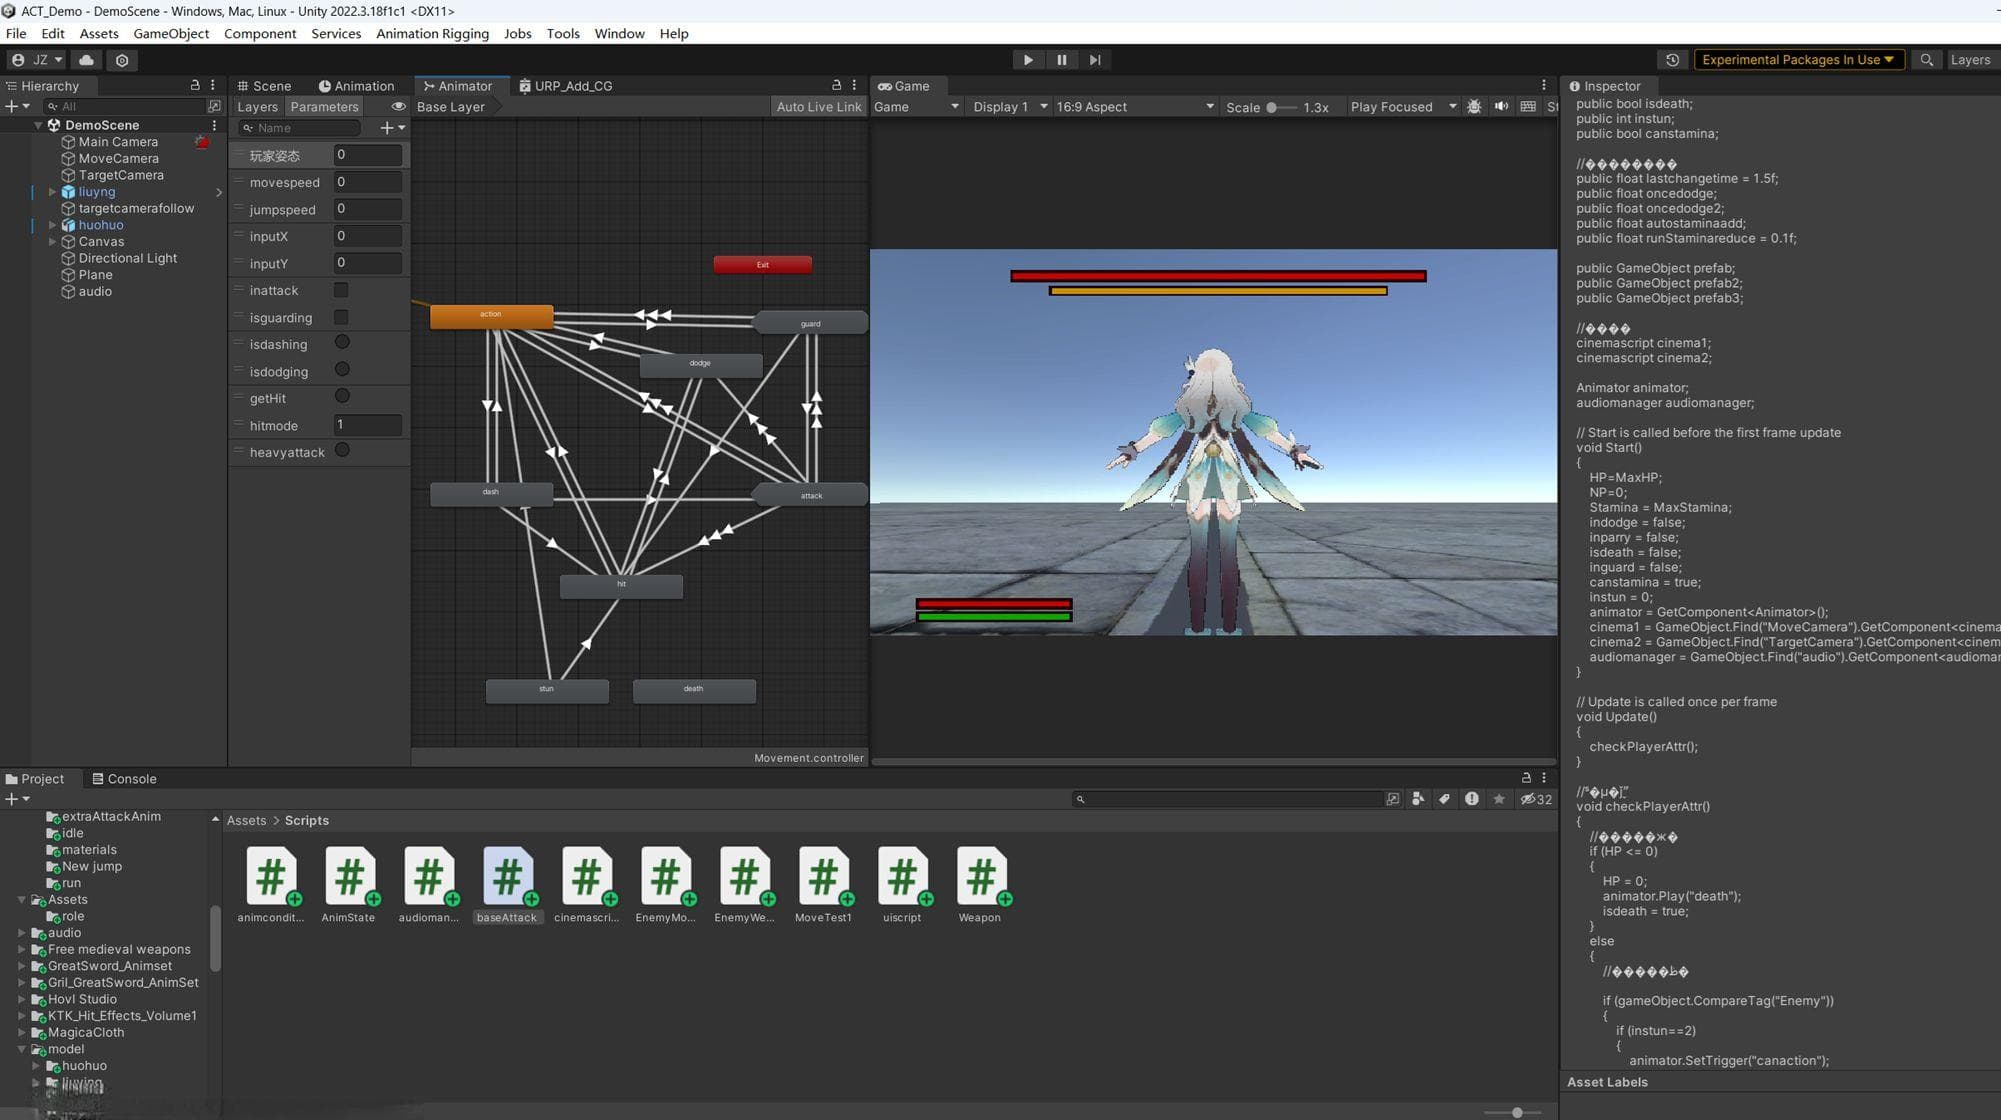Viewport: 2001px width, 1120px height.
Task: Open the cloud services icon
Action: pos(87,60)
